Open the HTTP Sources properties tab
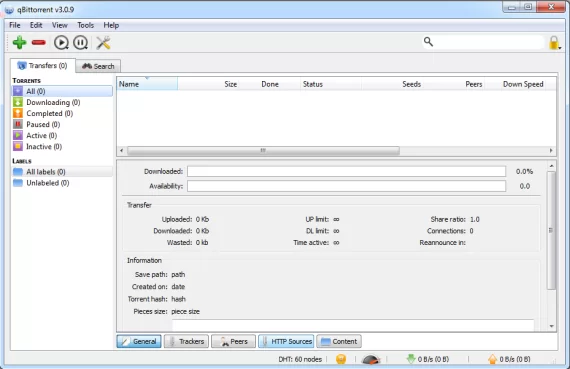 286,341
